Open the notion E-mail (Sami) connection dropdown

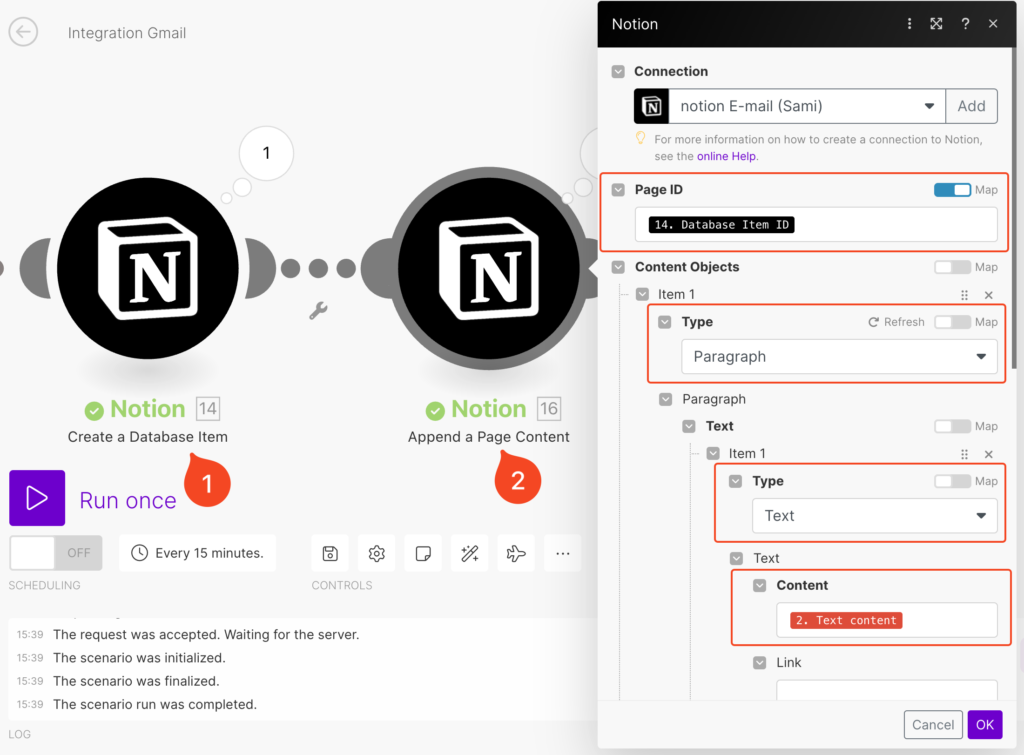point(807,106)
